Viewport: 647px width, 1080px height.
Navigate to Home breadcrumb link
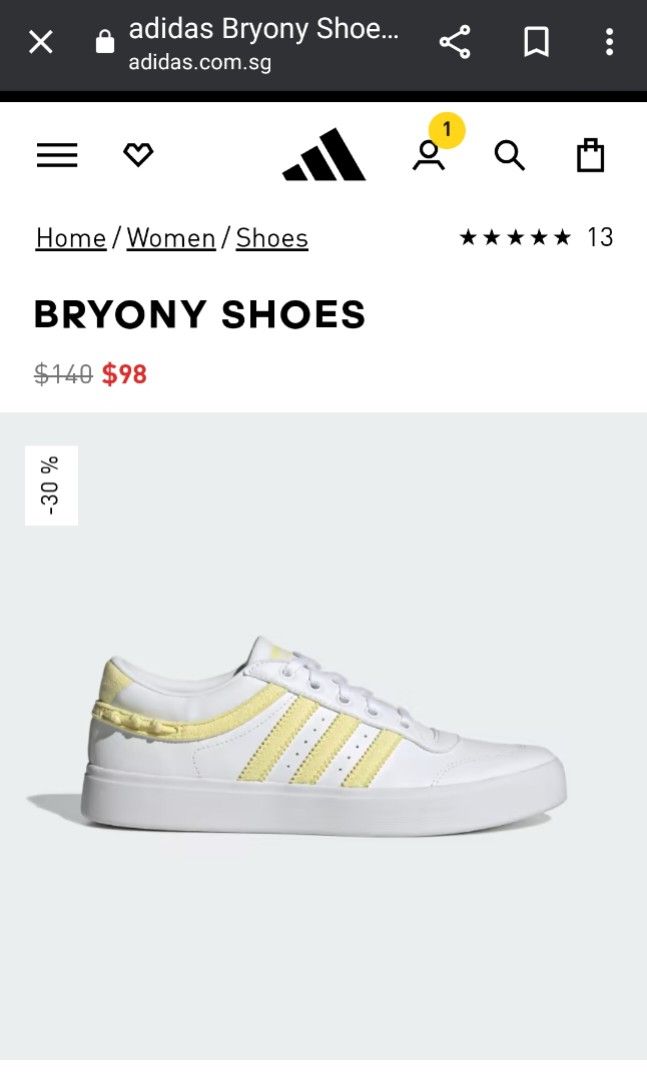click(x=71, y=238)
